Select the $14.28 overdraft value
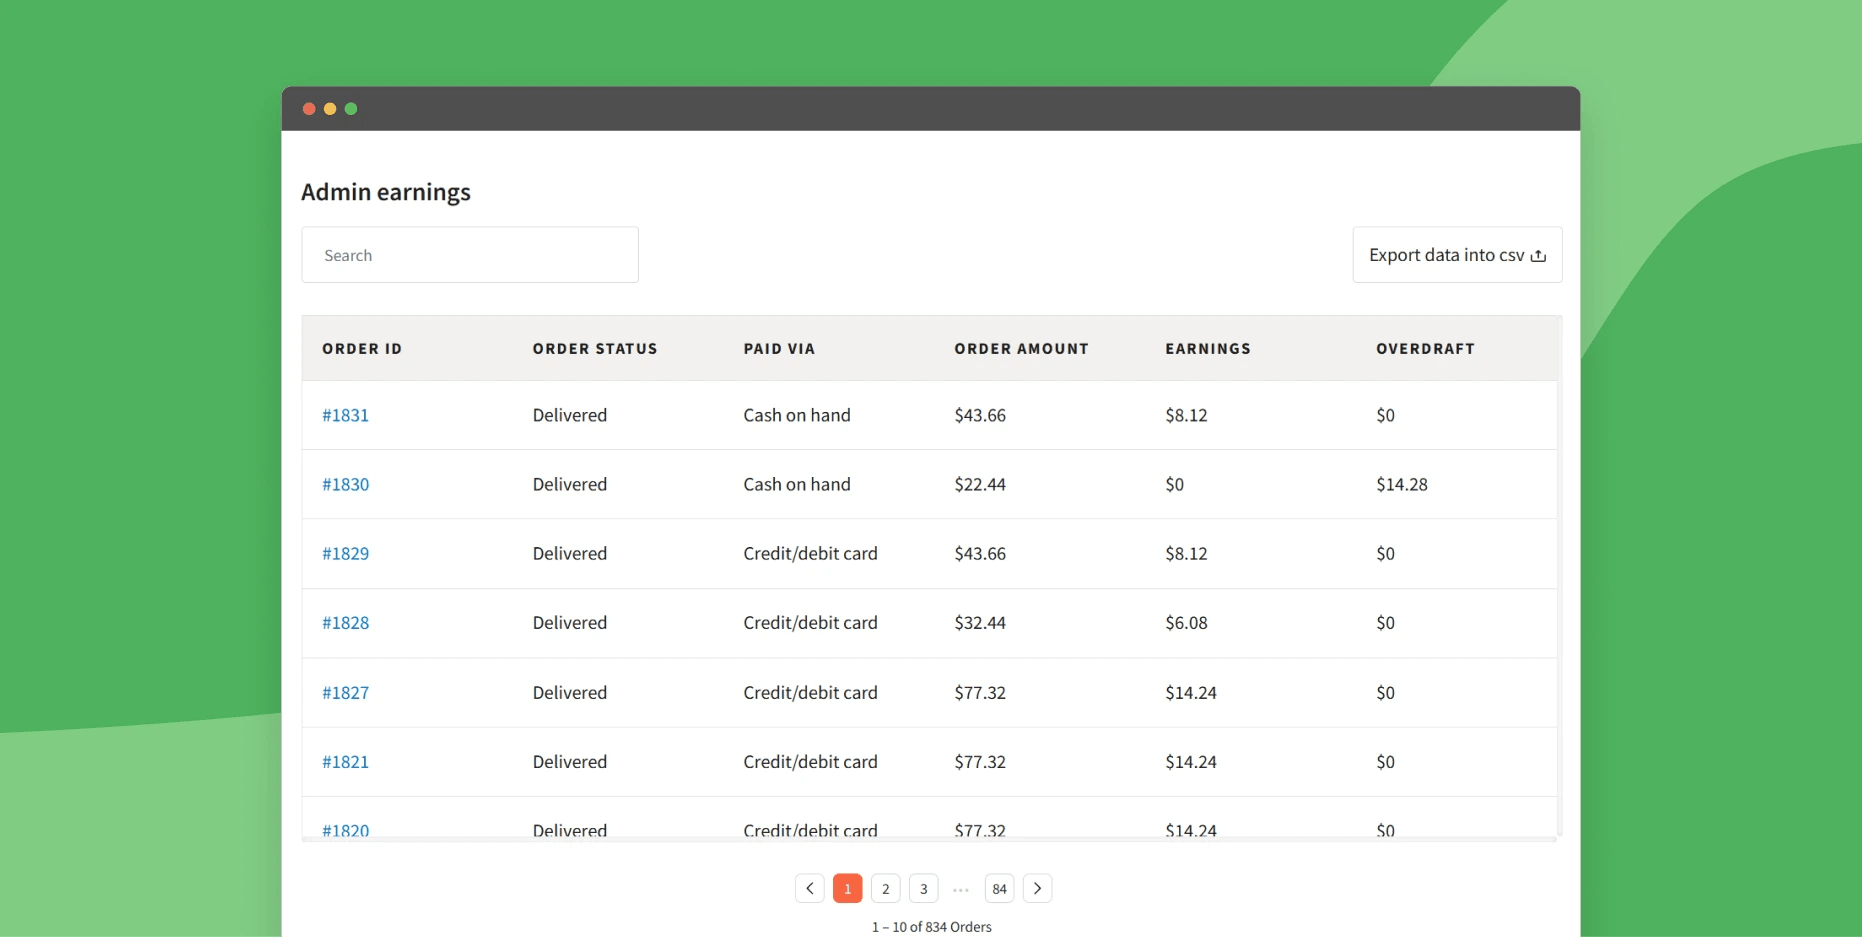The width and height of the screenshot is (1862, 937). (1402, 484)
